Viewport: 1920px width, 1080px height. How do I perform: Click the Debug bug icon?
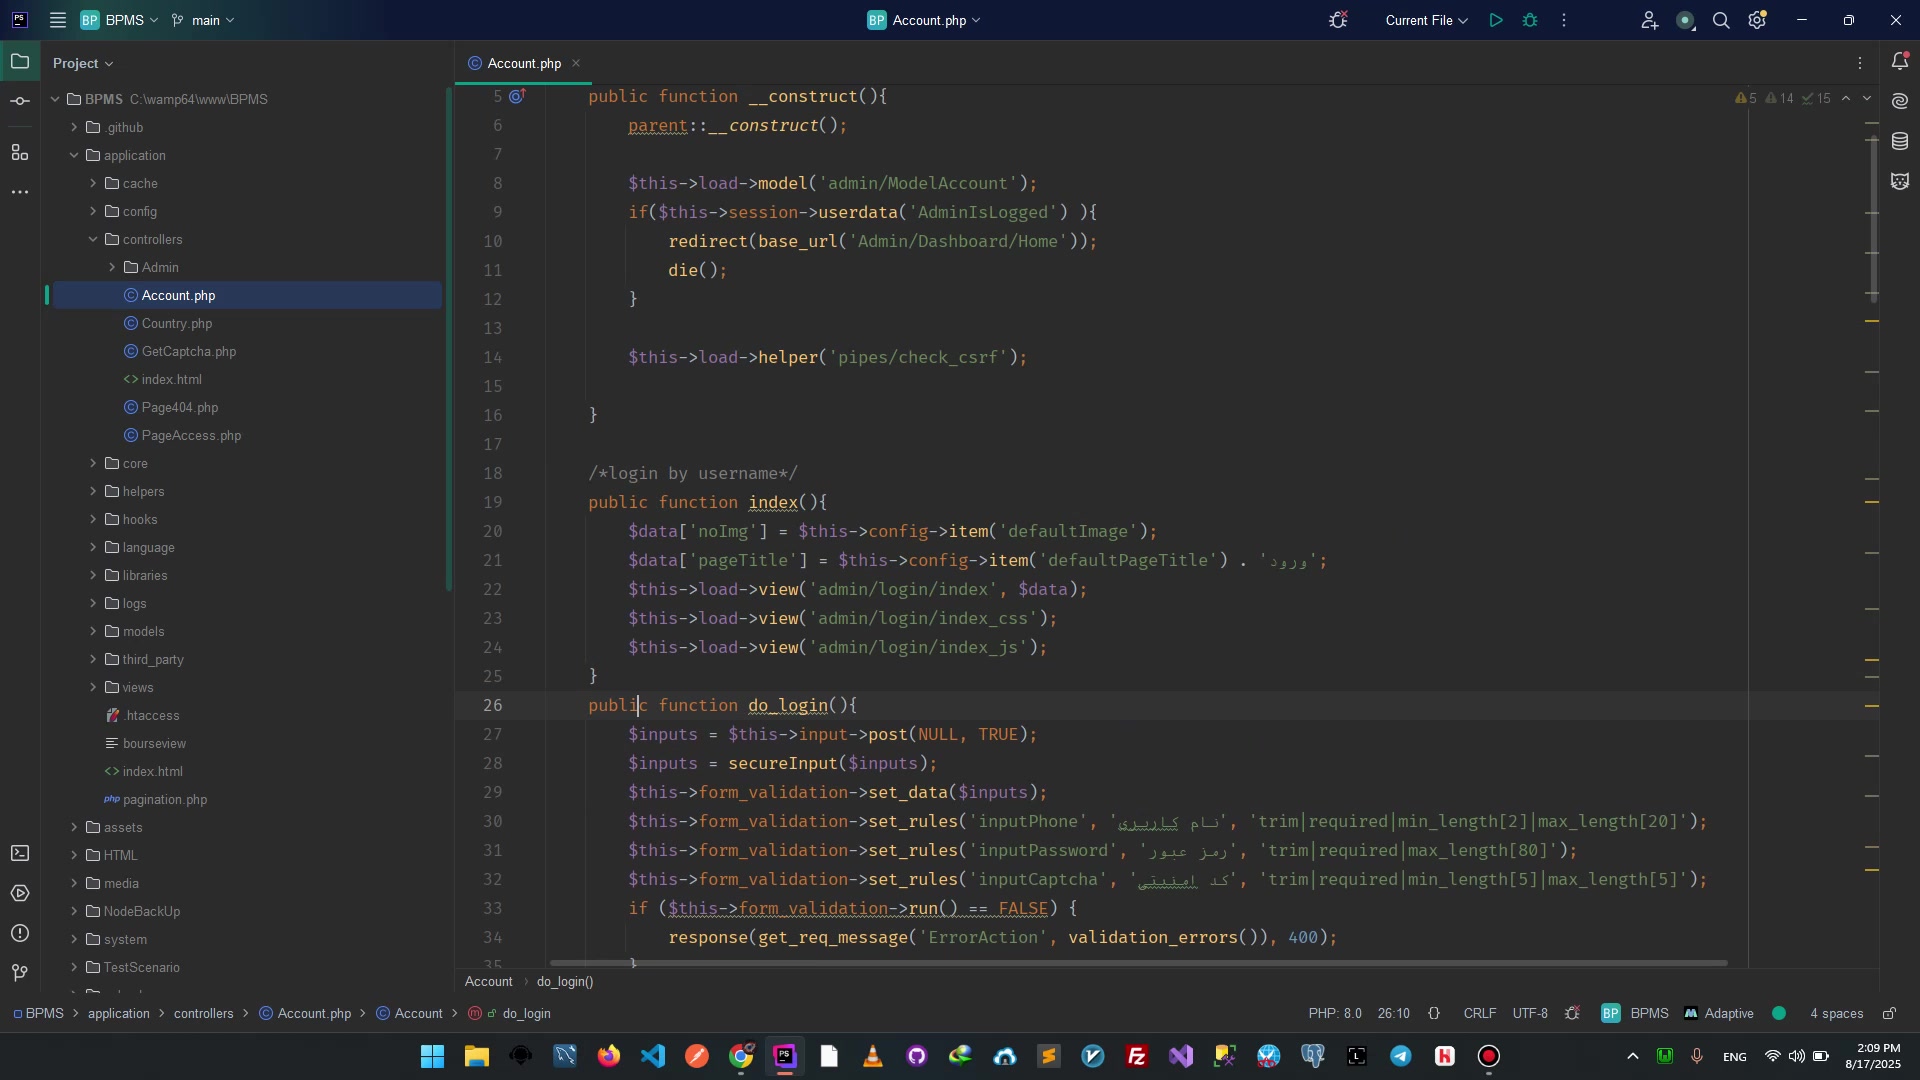coord(1530,20)
